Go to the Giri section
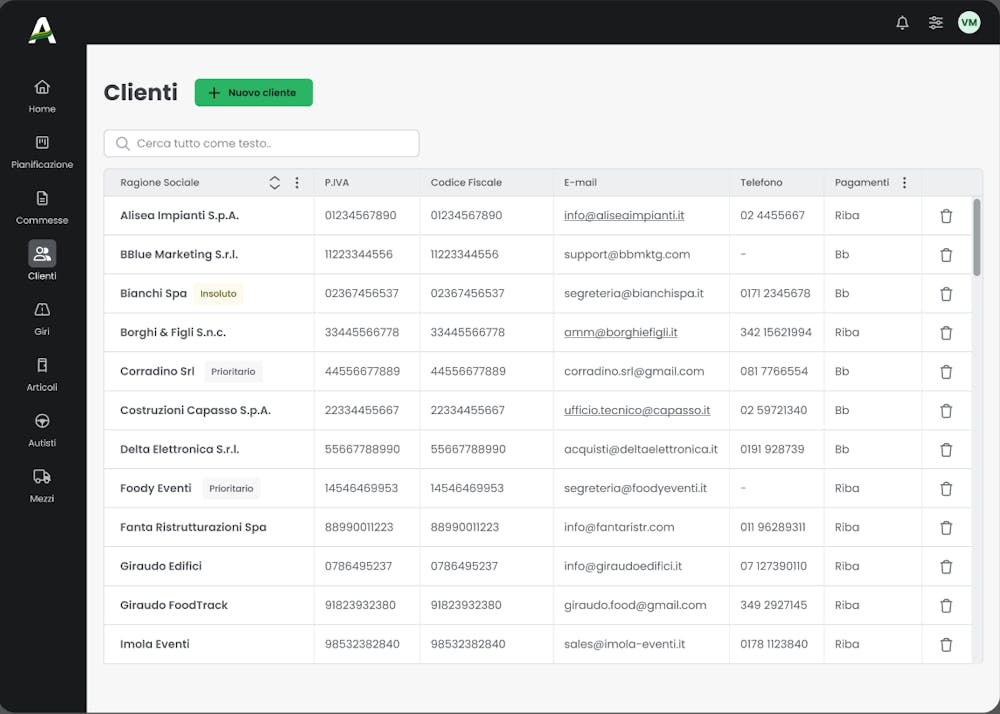The width and height of the screenshot is (1000, 714). click(41, 318)
